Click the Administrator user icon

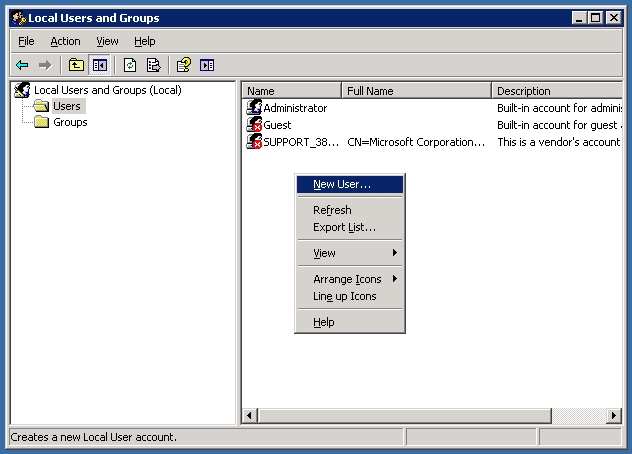(x=254, y=108)
